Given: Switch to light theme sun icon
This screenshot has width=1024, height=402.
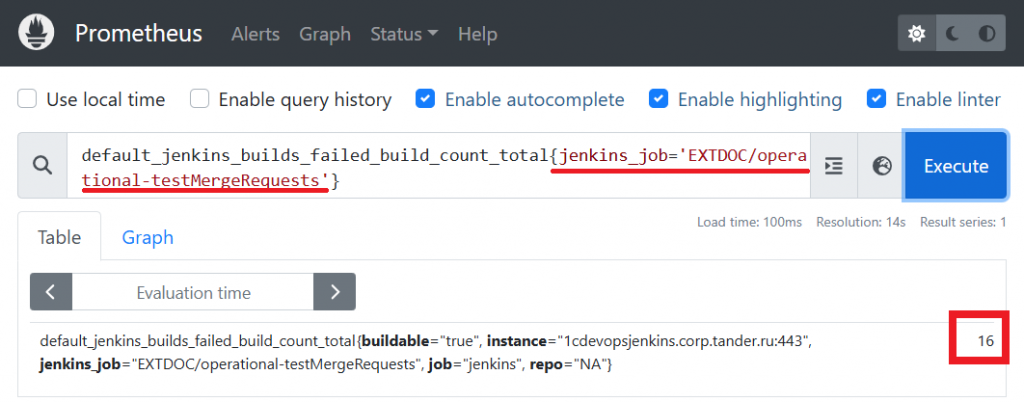Looking at the screenshot, I should click(x=916, y=33).
